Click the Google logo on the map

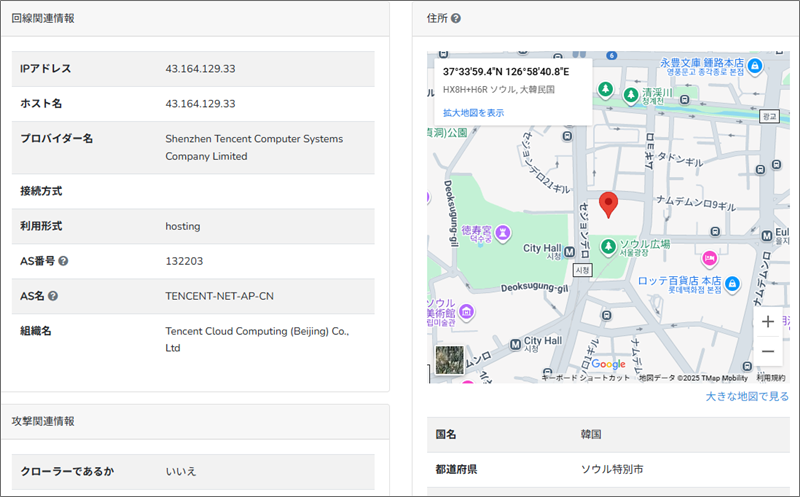tap(608, 364)
